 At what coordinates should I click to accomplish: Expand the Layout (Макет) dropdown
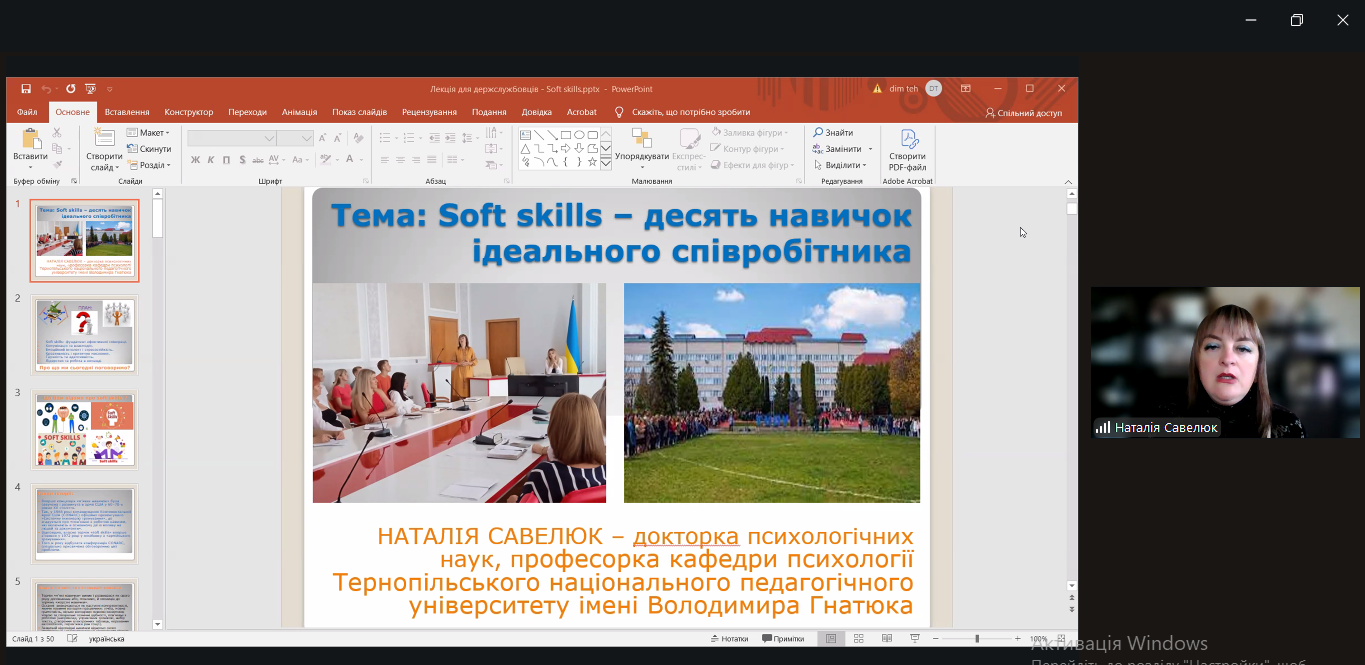pos(148,133)
